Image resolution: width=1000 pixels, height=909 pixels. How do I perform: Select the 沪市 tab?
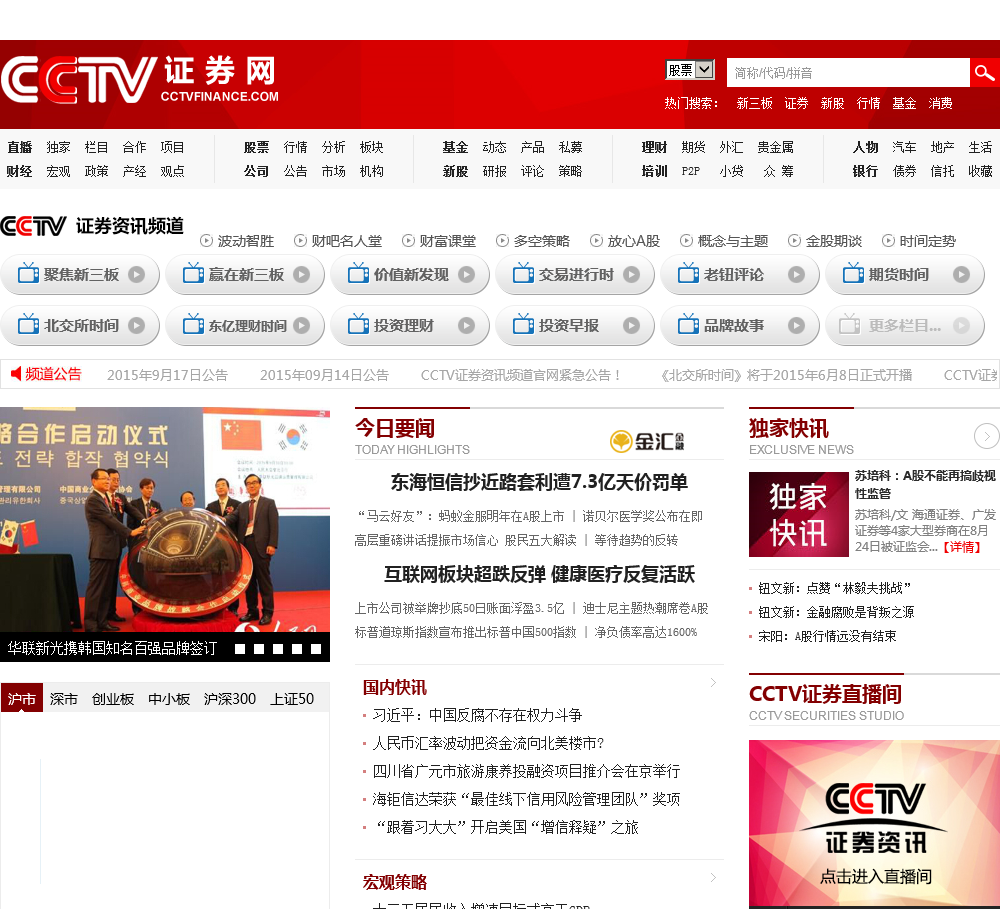tap(22, 698)
